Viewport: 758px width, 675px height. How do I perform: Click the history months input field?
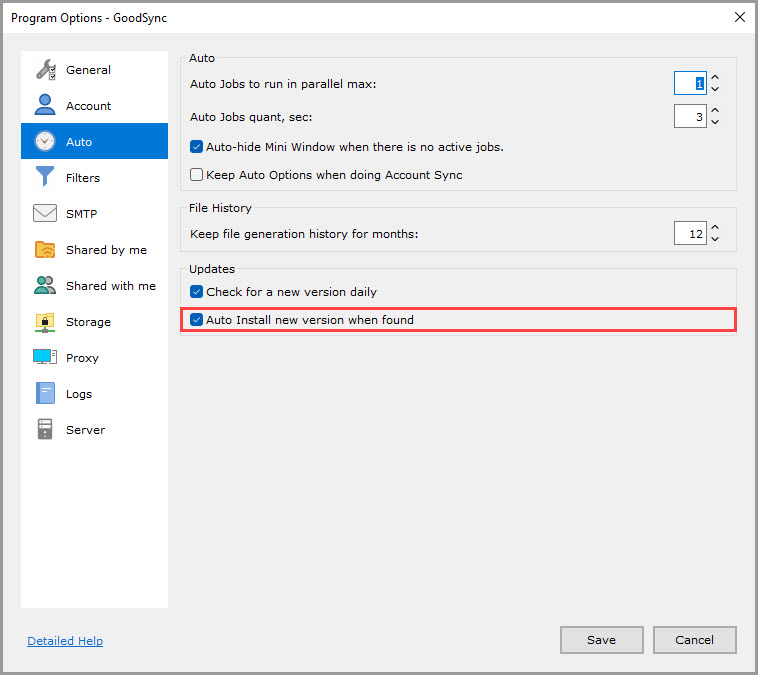(x=690, y=233)
